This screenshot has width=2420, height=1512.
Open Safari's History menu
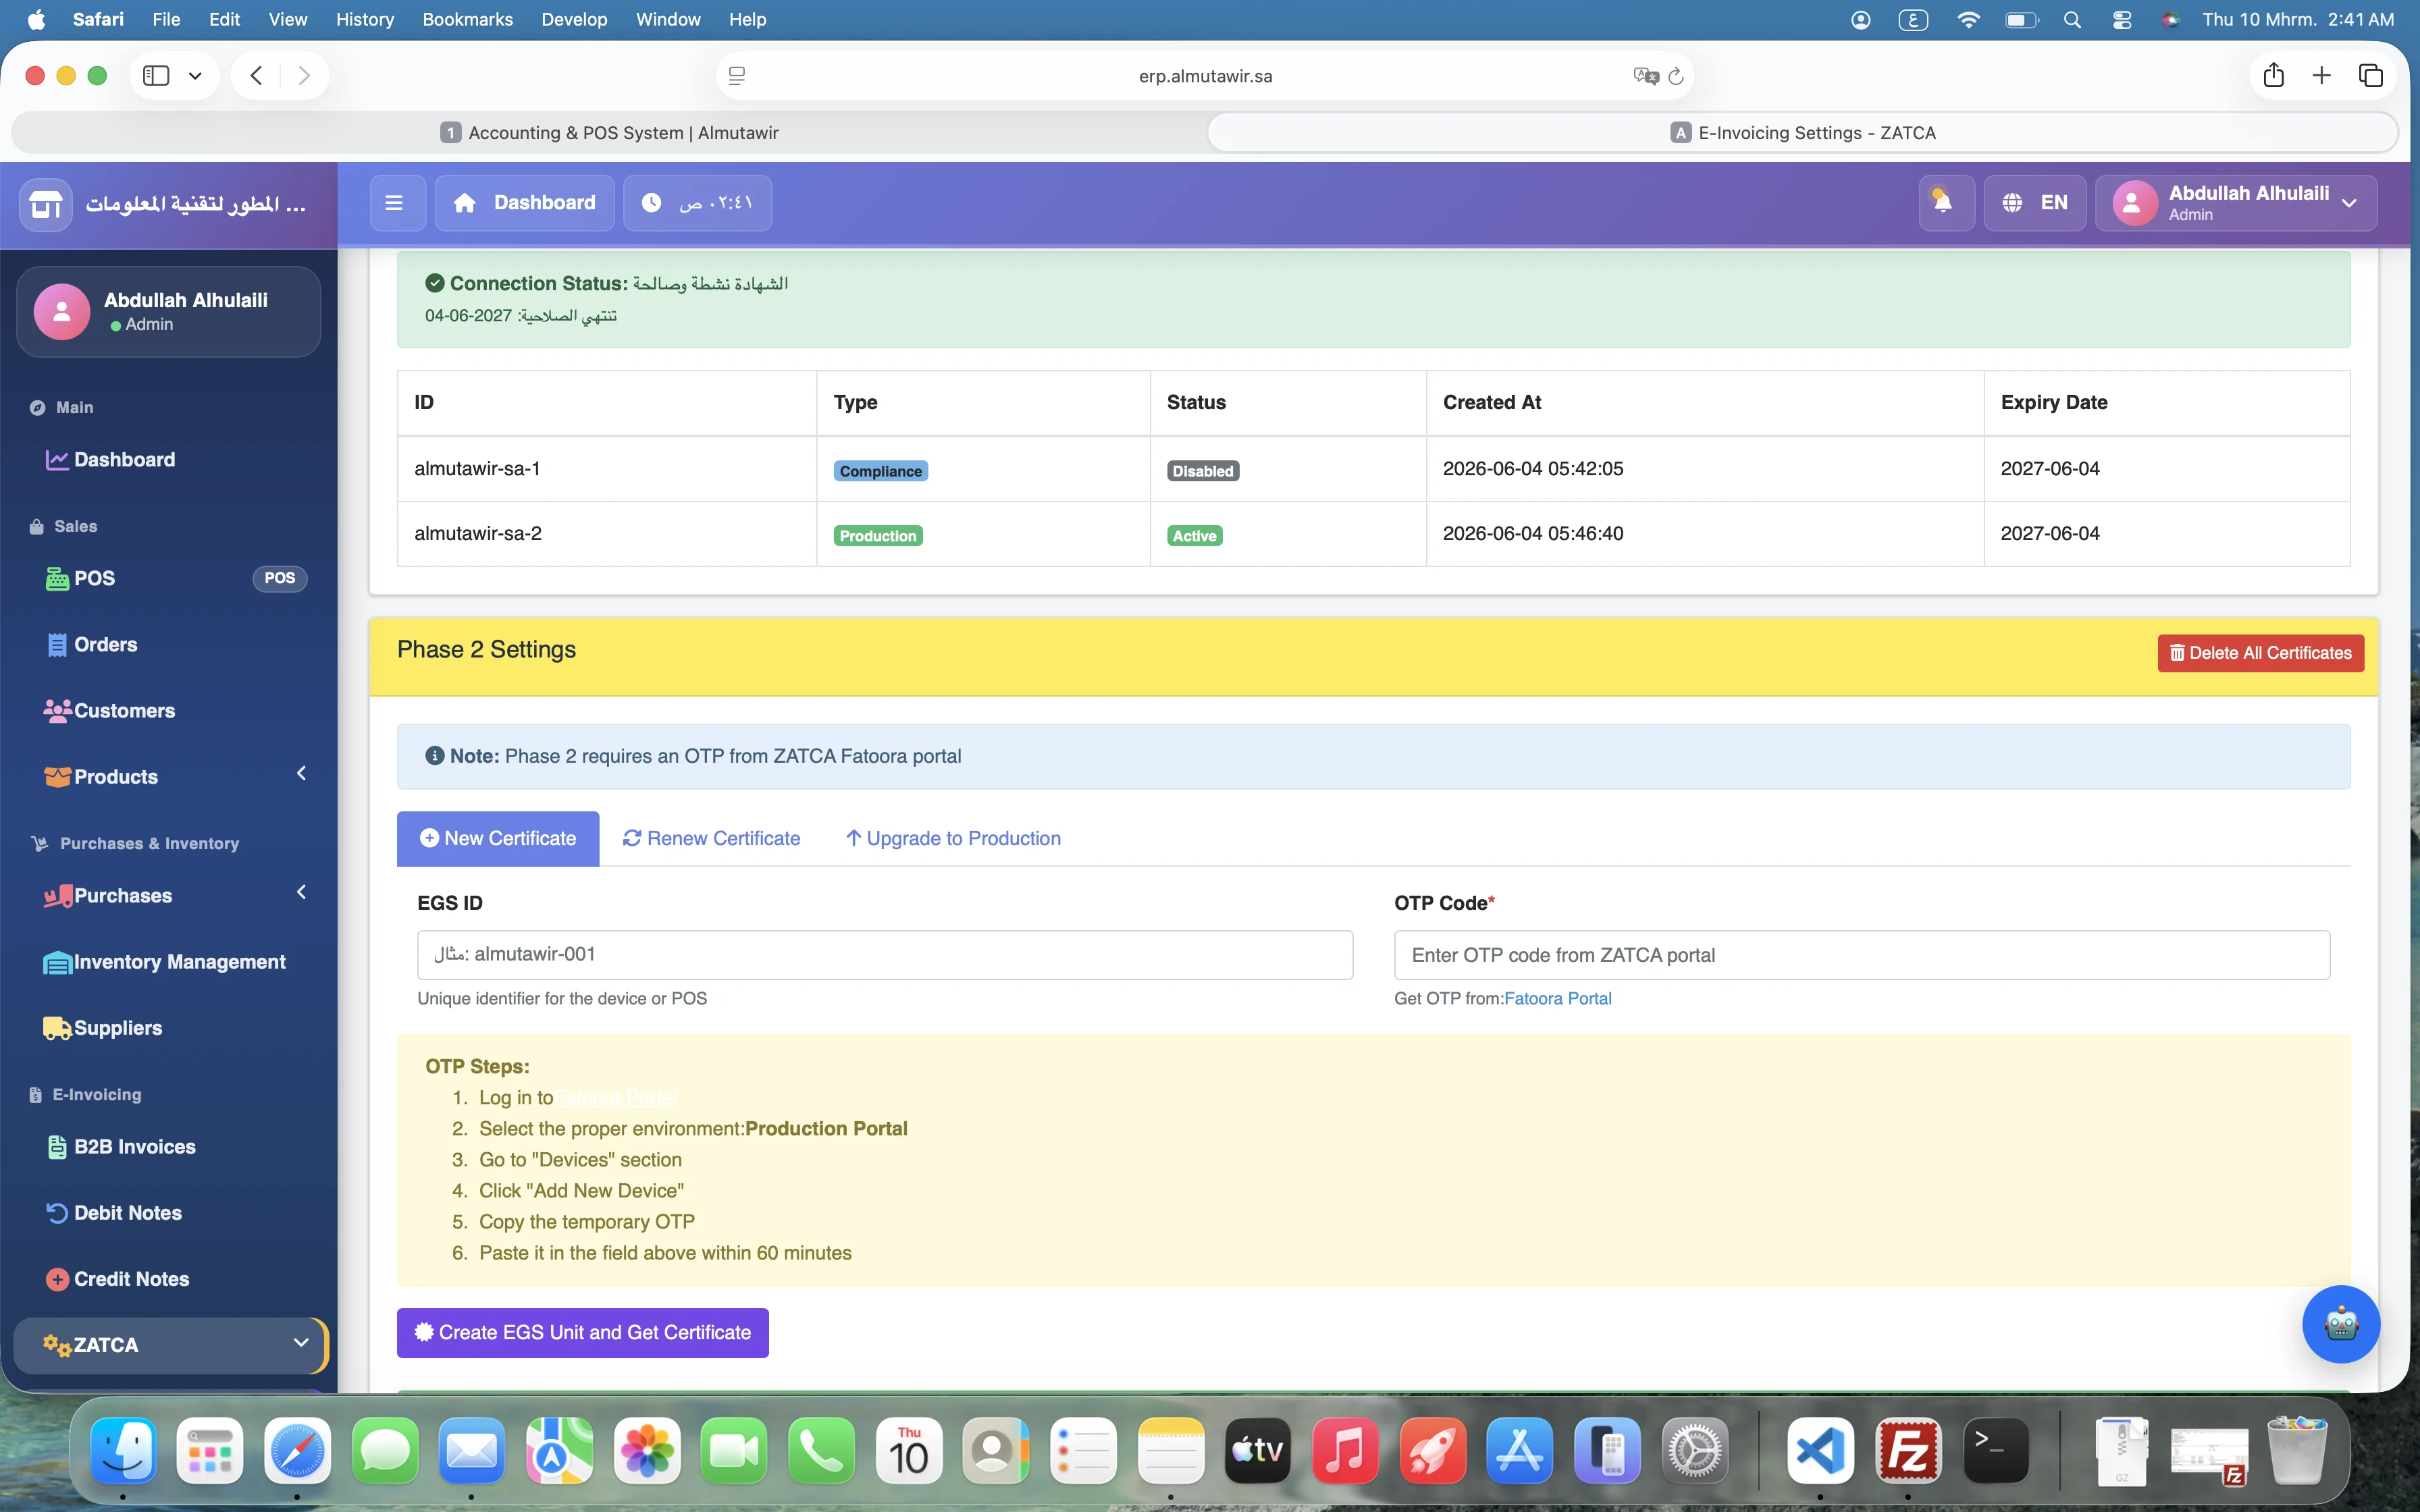364,20
